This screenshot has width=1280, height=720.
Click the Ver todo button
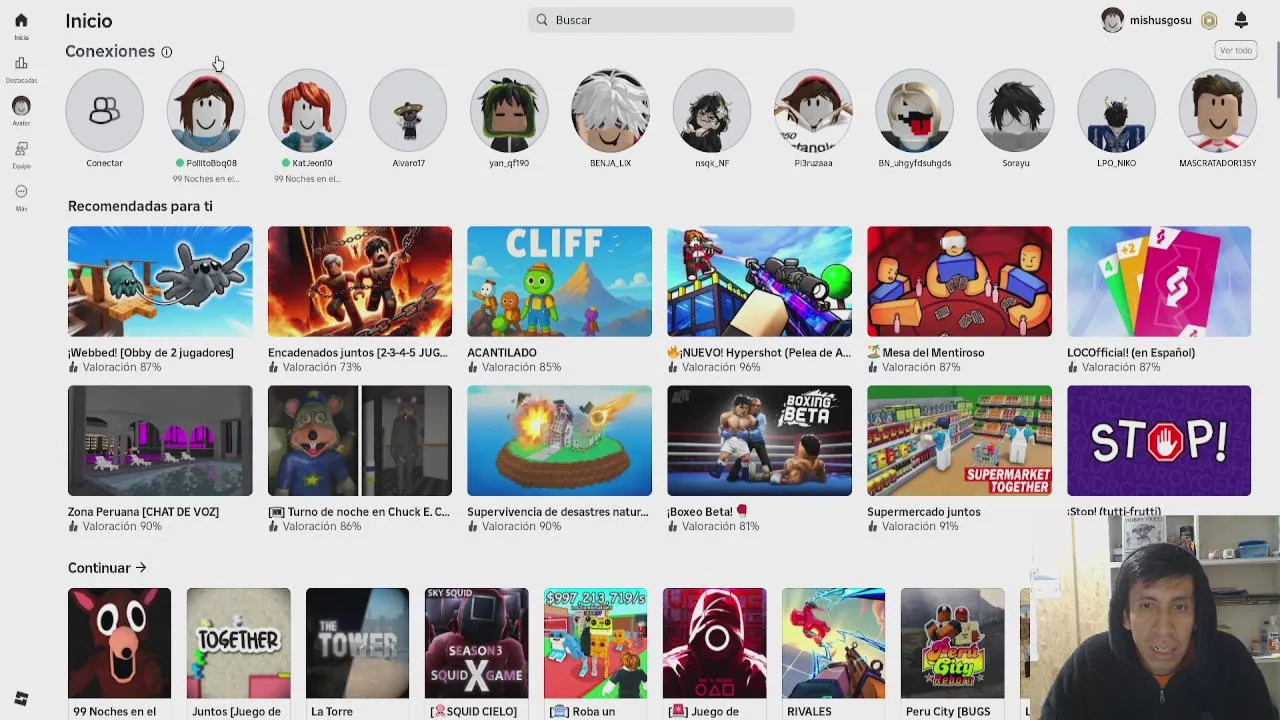1235,50
